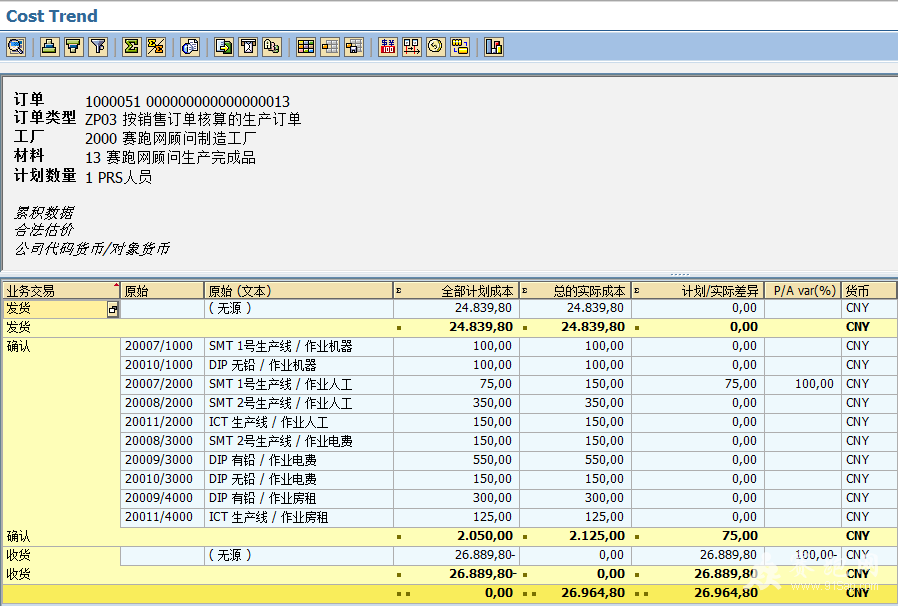Viewport: 898px width, 606px height.
Task: Click the red currency 100 icon
Action: pos(388,46)
